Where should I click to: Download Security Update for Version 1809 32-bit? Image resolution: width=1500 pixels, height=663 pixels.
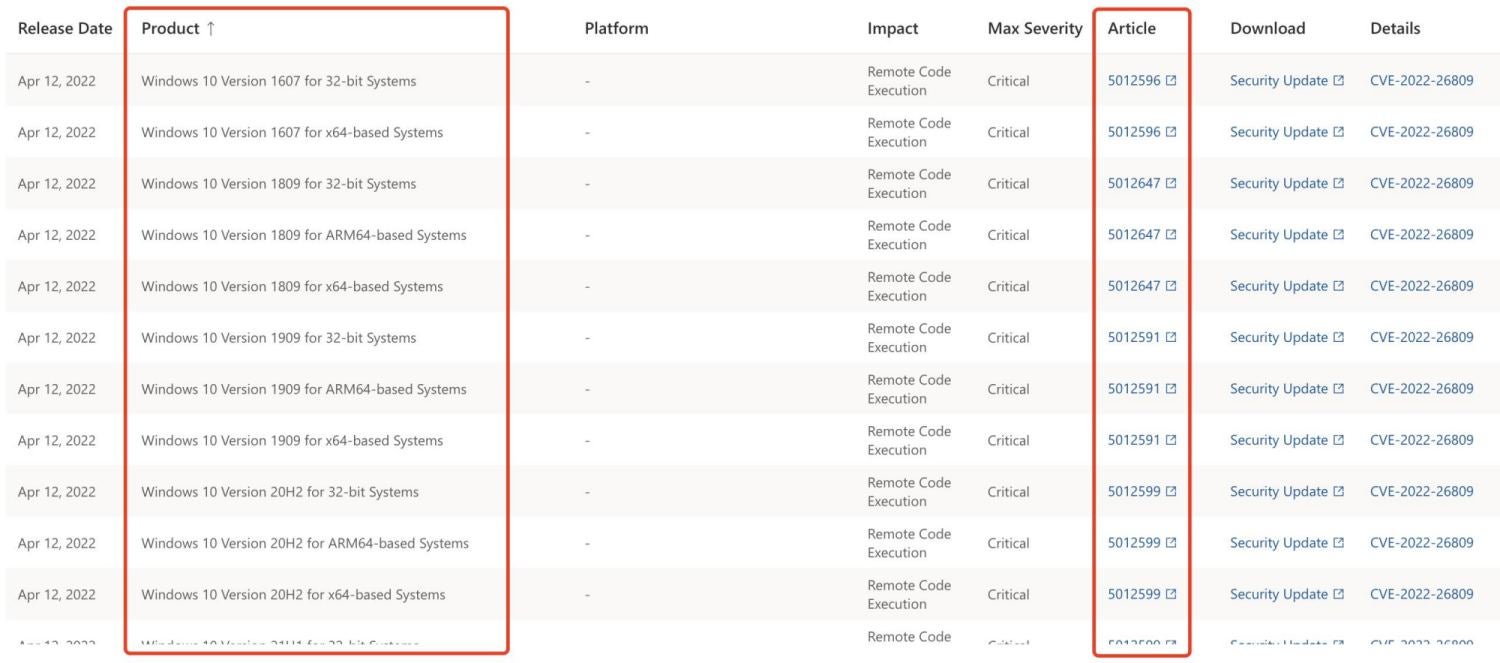(1287, 184)
